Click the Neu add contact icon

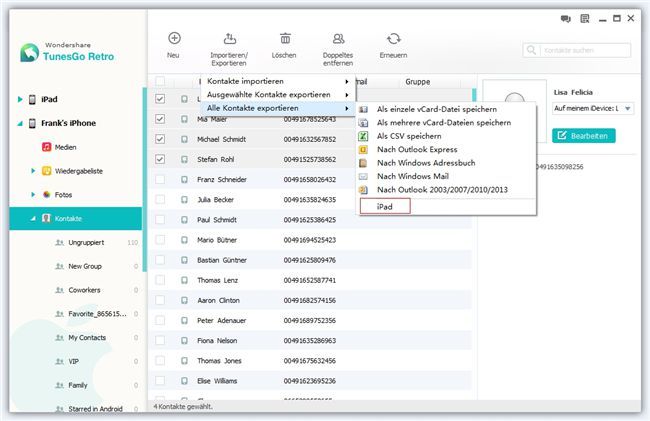click(174, 39)
